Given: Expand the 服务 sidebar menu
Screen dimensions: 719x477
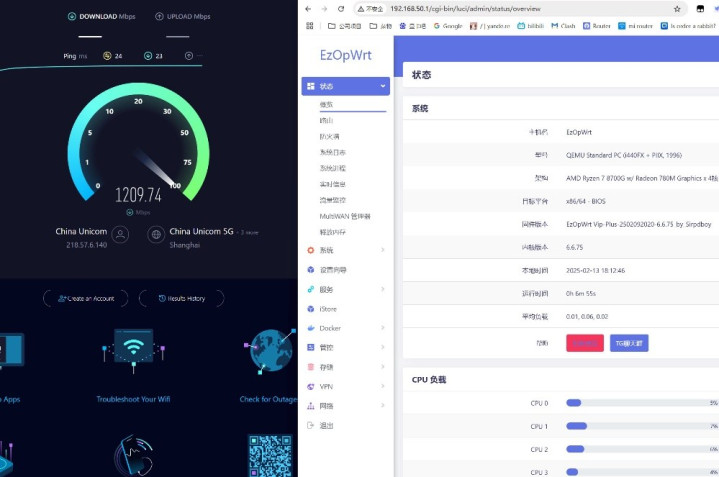Looking at the screenshot, I should [x=382, y=289].
